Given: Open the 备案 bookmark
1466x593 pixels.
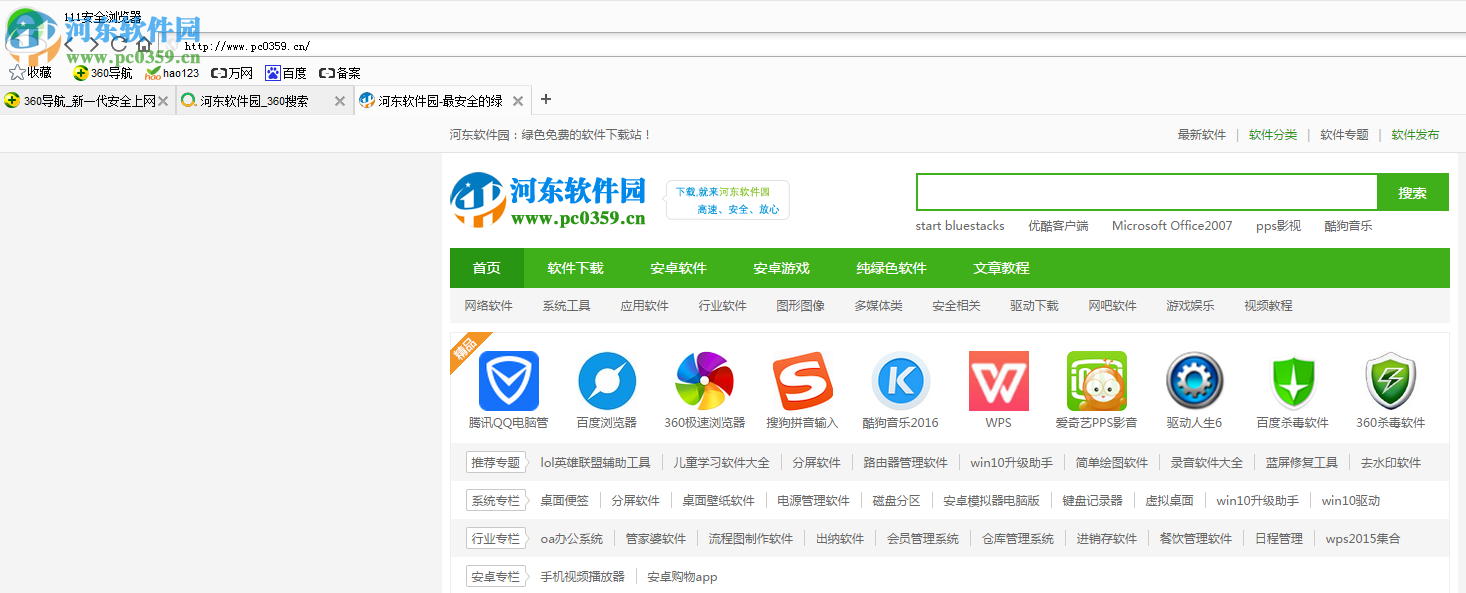Looking at the screenshot, I should coord(340,73).
